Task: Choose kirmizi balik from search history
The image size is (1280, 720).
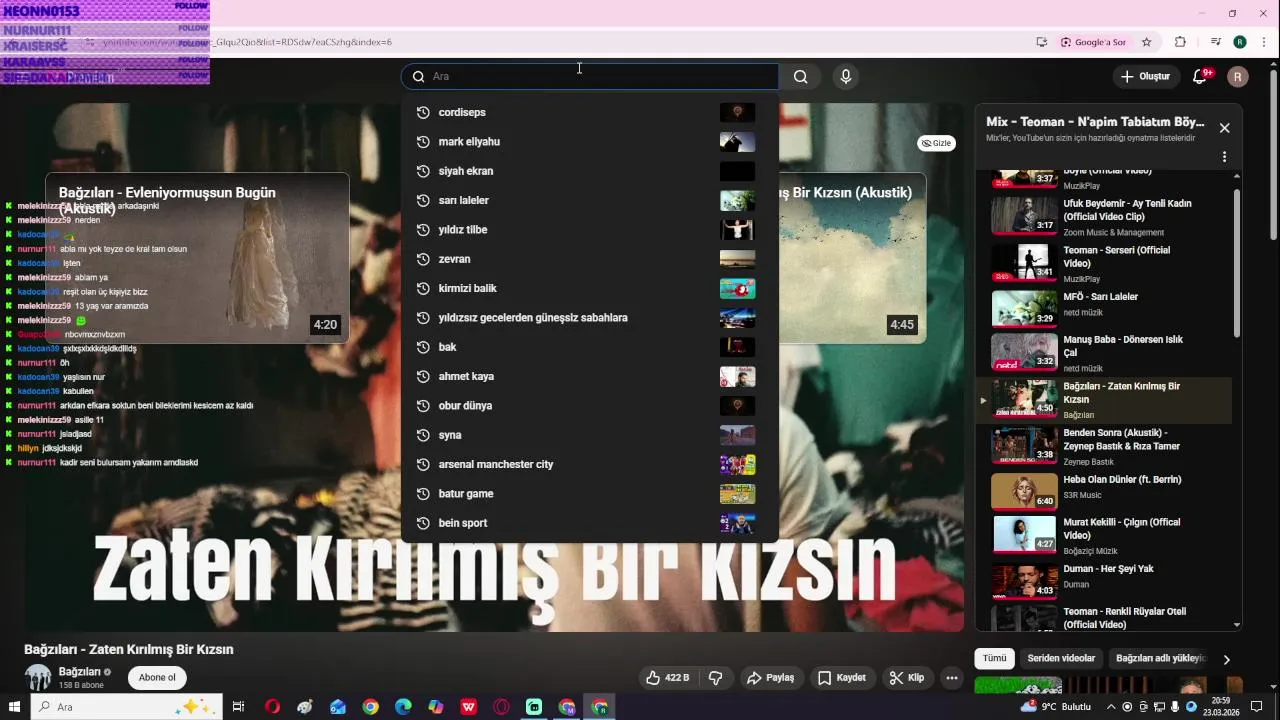Action: pos(589,288)
